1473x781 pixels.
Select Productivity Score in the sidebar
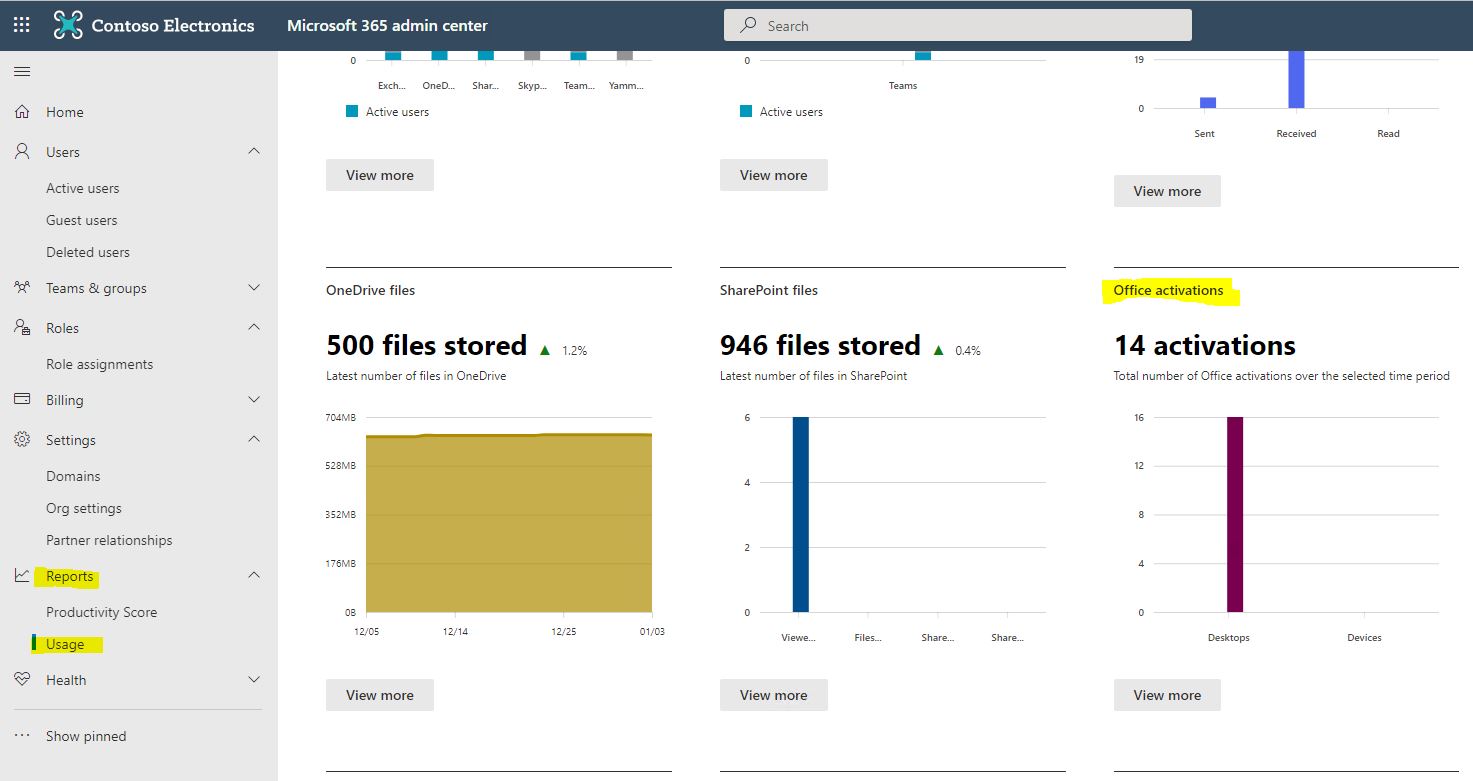click(101, 612)
